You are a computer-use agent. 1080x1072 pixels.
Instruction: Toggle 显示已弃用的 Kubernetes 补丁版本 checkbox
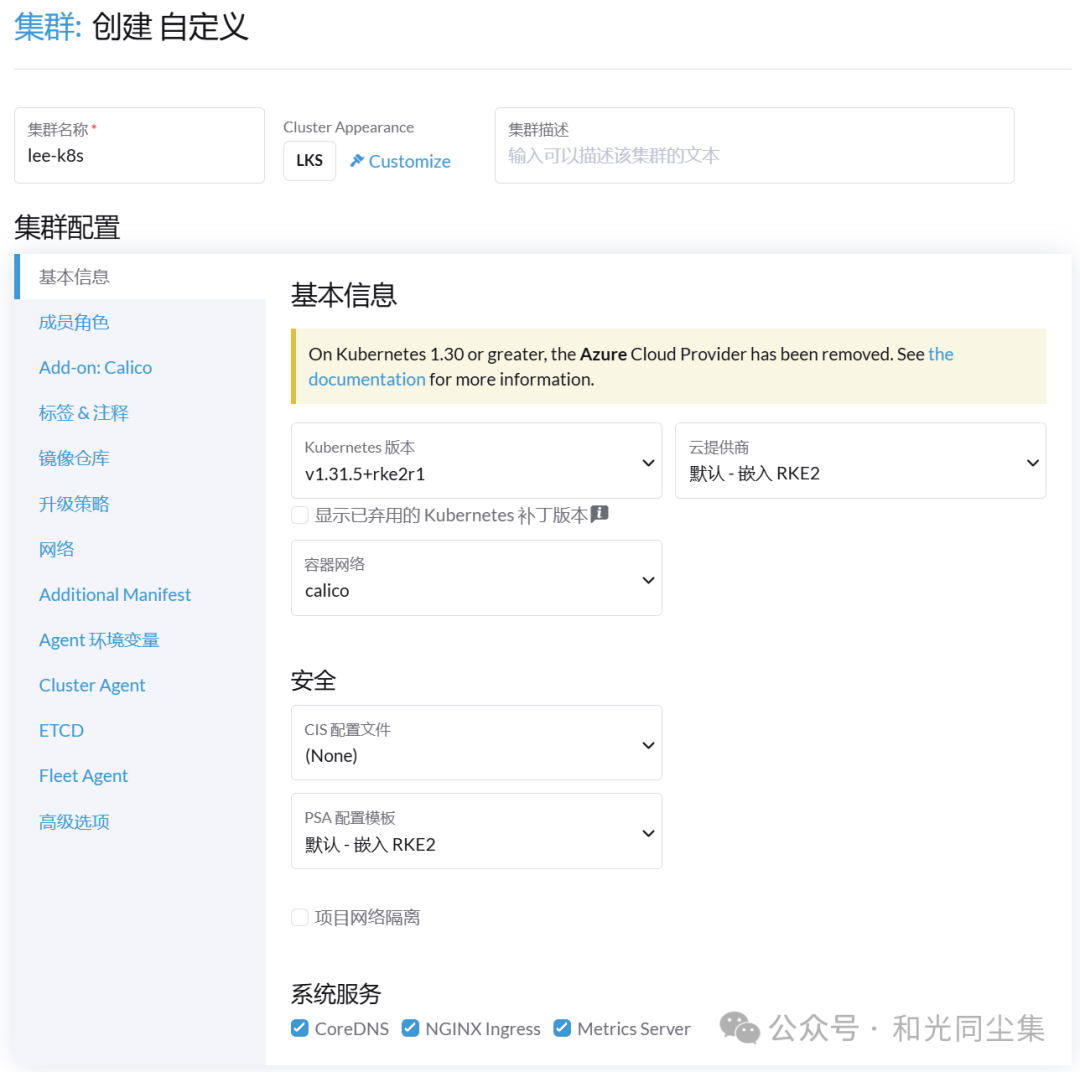[300, 515]
